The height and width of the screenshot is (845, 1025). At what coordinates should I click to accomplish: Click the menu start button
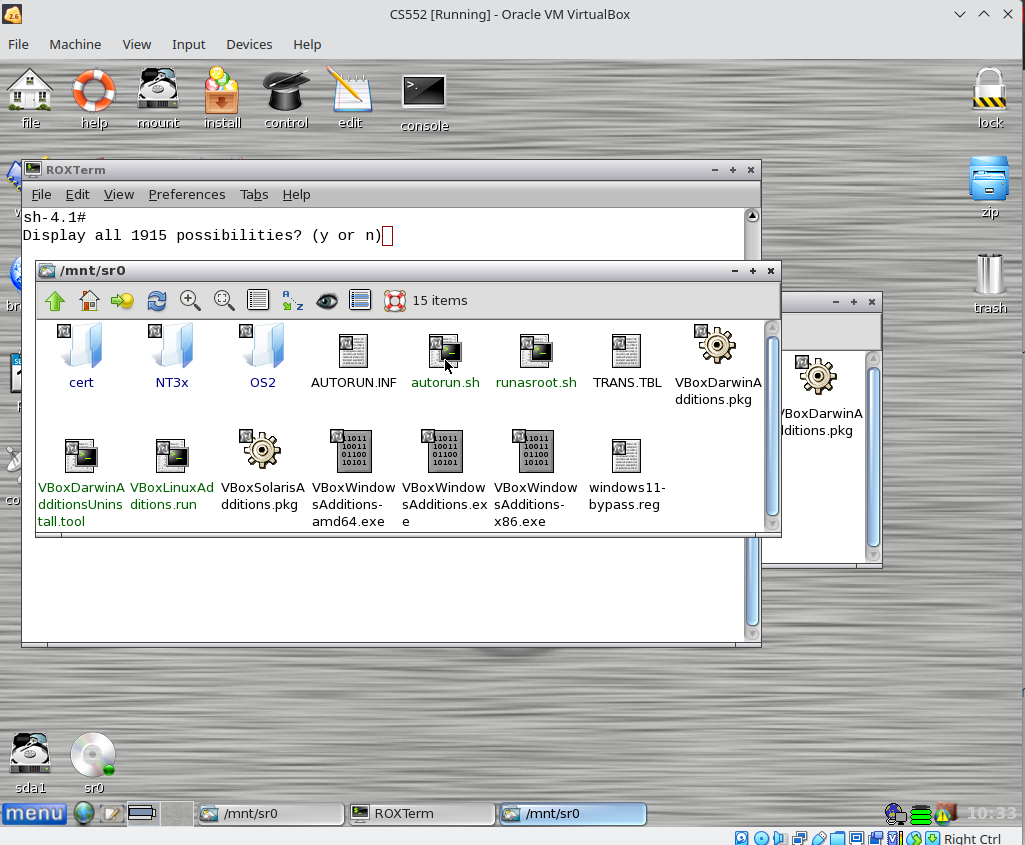click(x=34, y=814)
